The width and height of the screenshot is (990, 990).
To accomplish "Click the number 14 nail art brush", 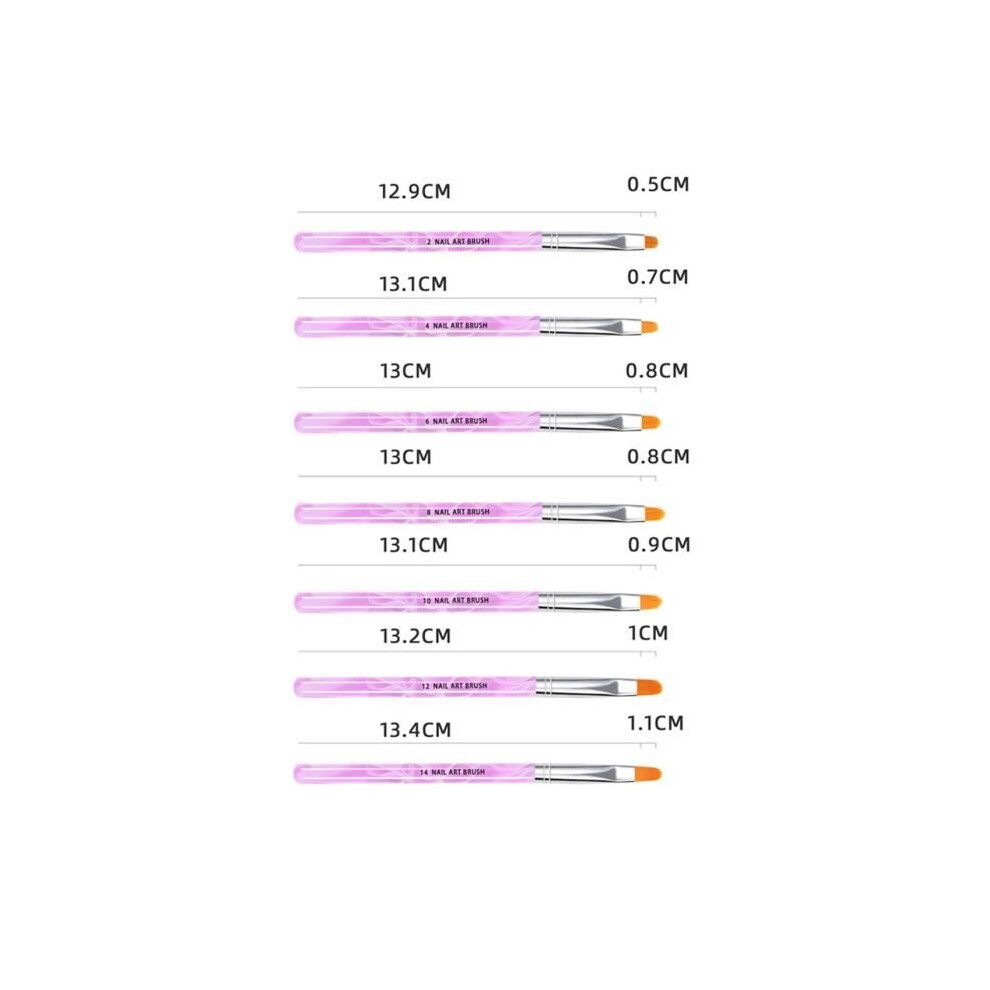I will tap(477, 773).
